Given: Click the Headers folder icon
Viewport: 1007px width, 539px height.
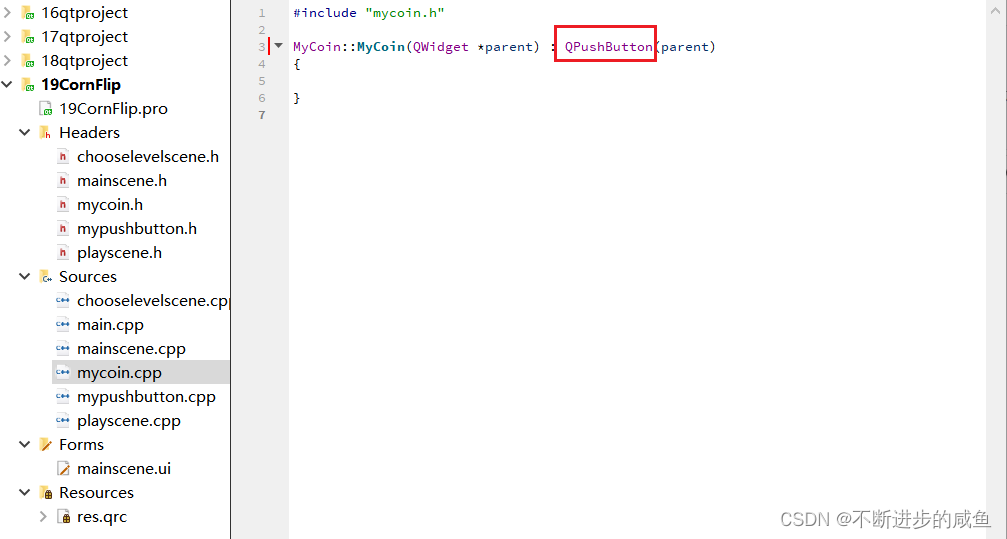Looking at the screenshot, I should pyautogui.click(x=46, y=133).
